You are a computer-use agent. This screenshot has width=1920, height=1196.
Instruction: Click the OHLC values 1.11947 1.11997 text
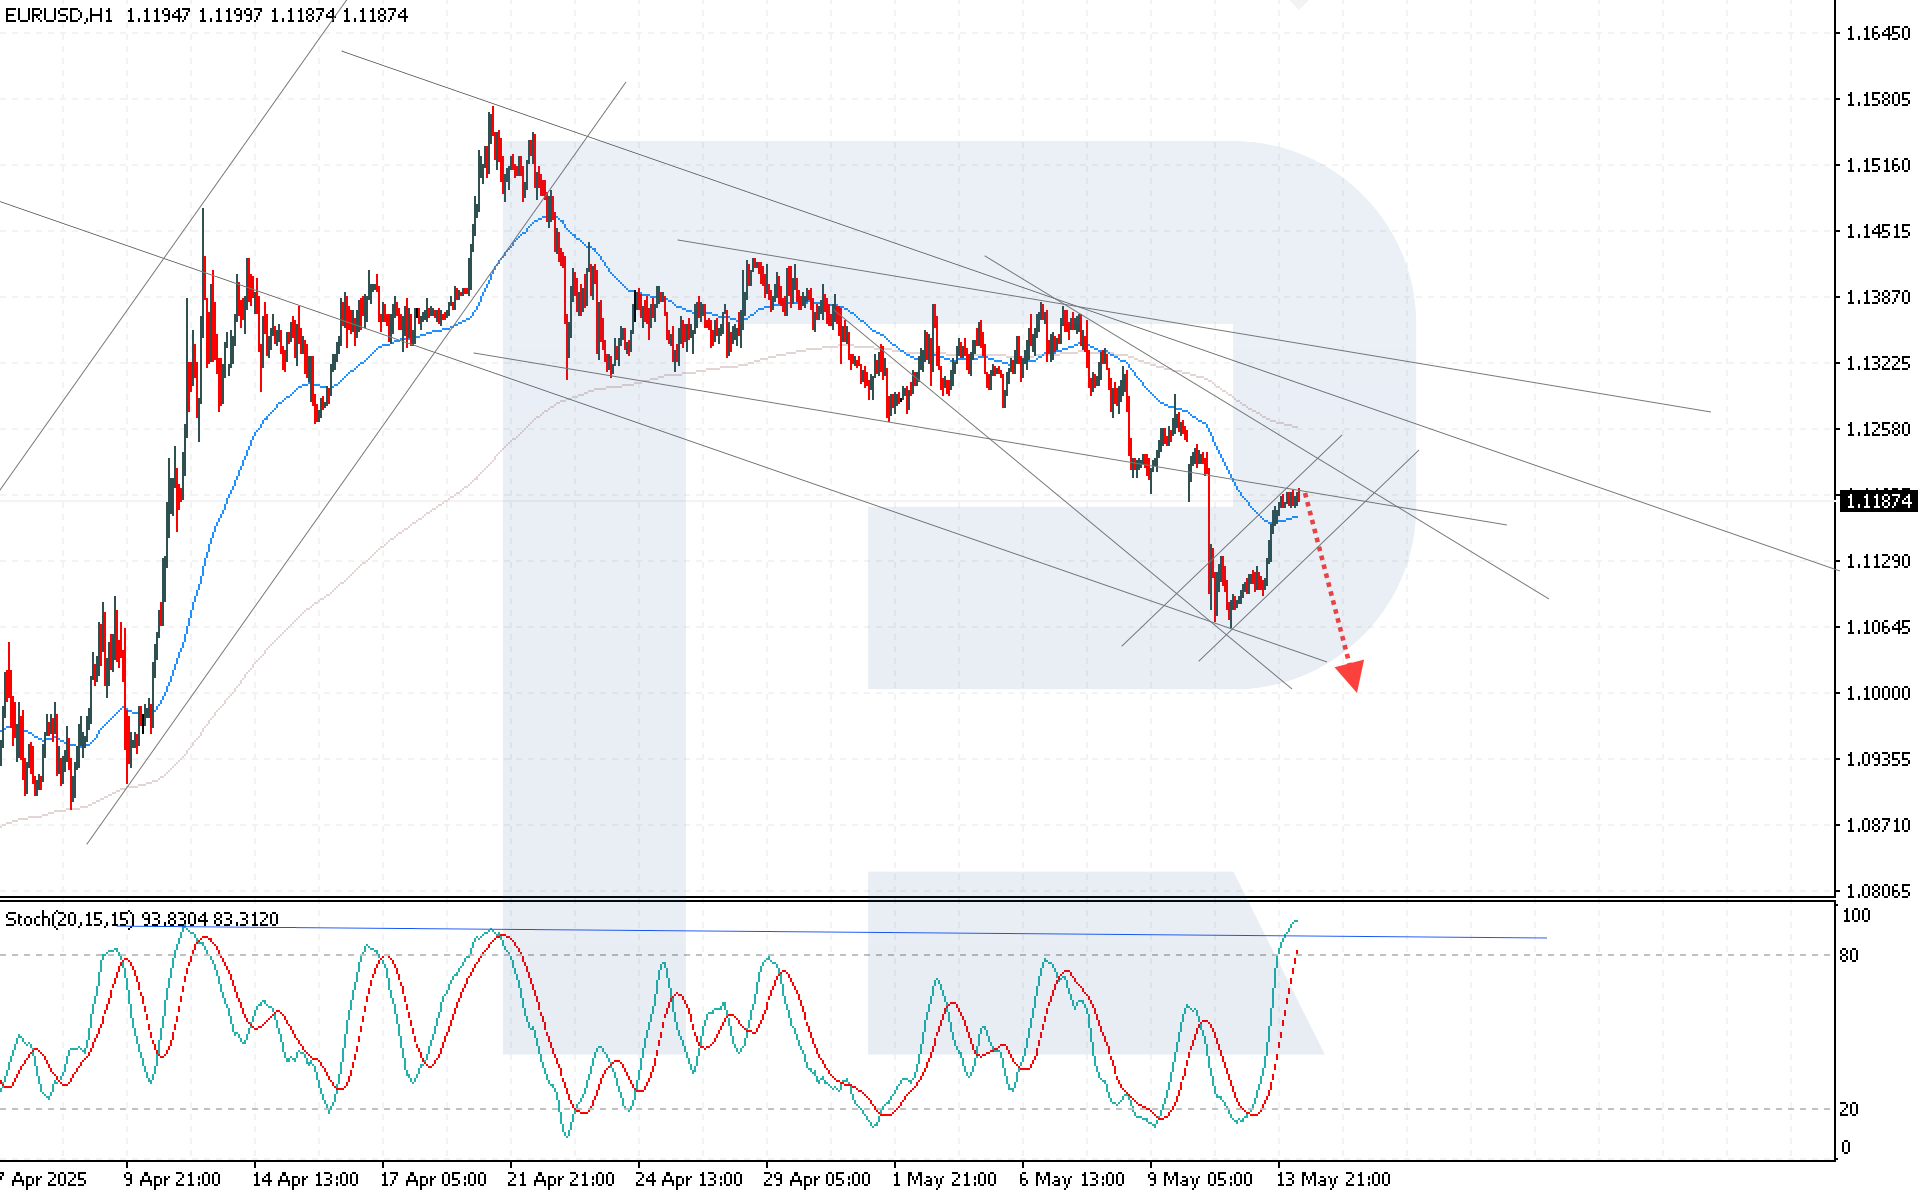click(196, 15)
